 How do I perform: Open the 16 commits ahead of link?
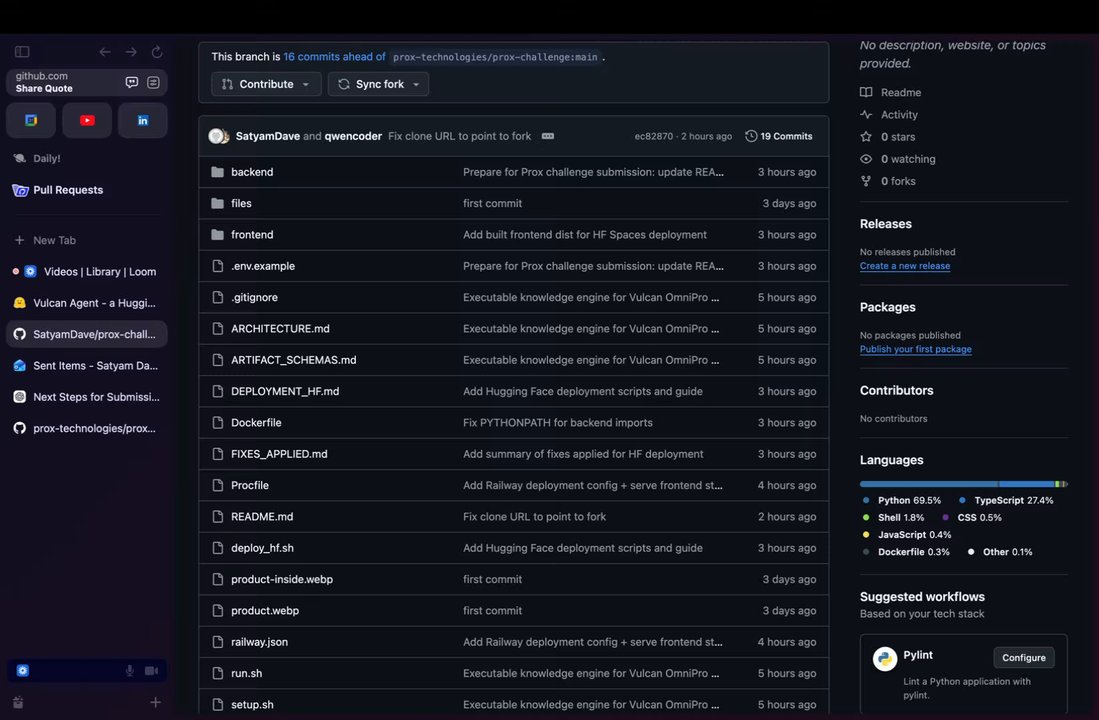point(334,57)
